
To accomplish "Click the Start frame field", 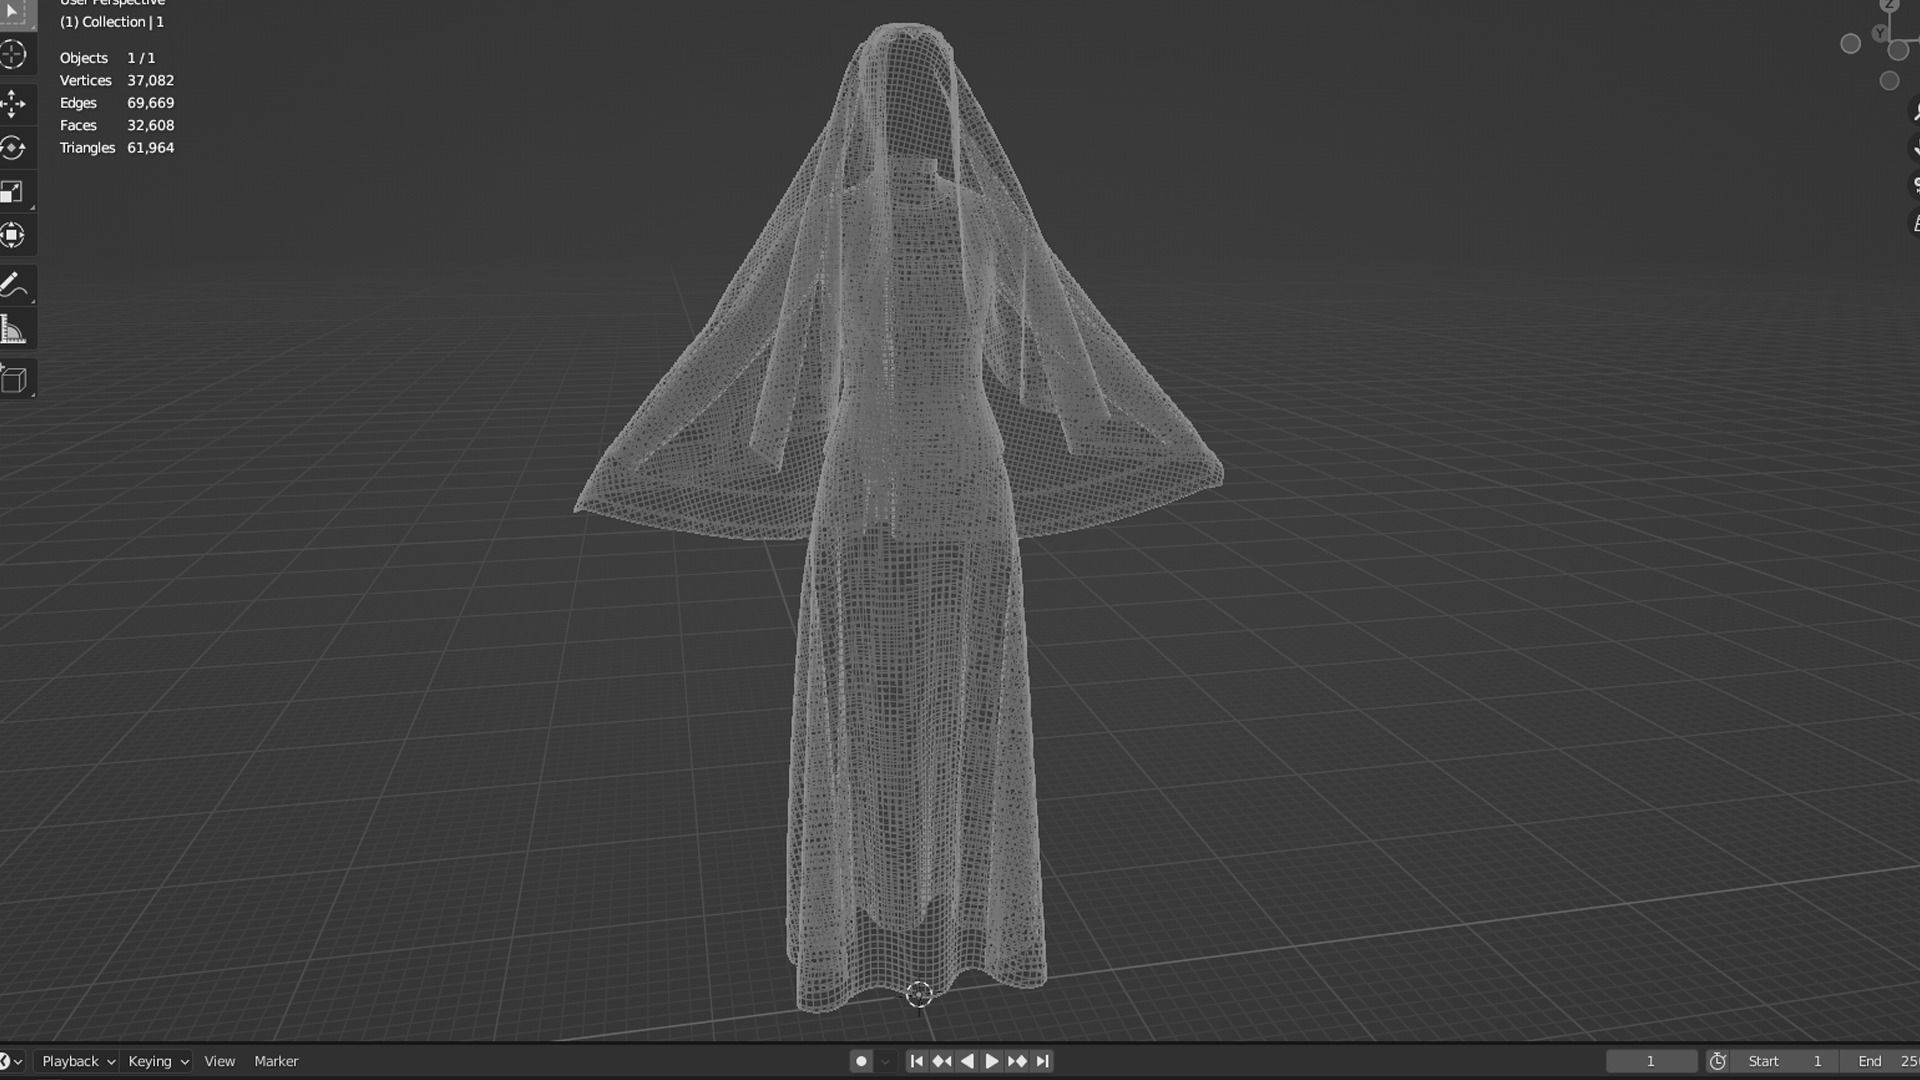I will pos(1785,1061).
